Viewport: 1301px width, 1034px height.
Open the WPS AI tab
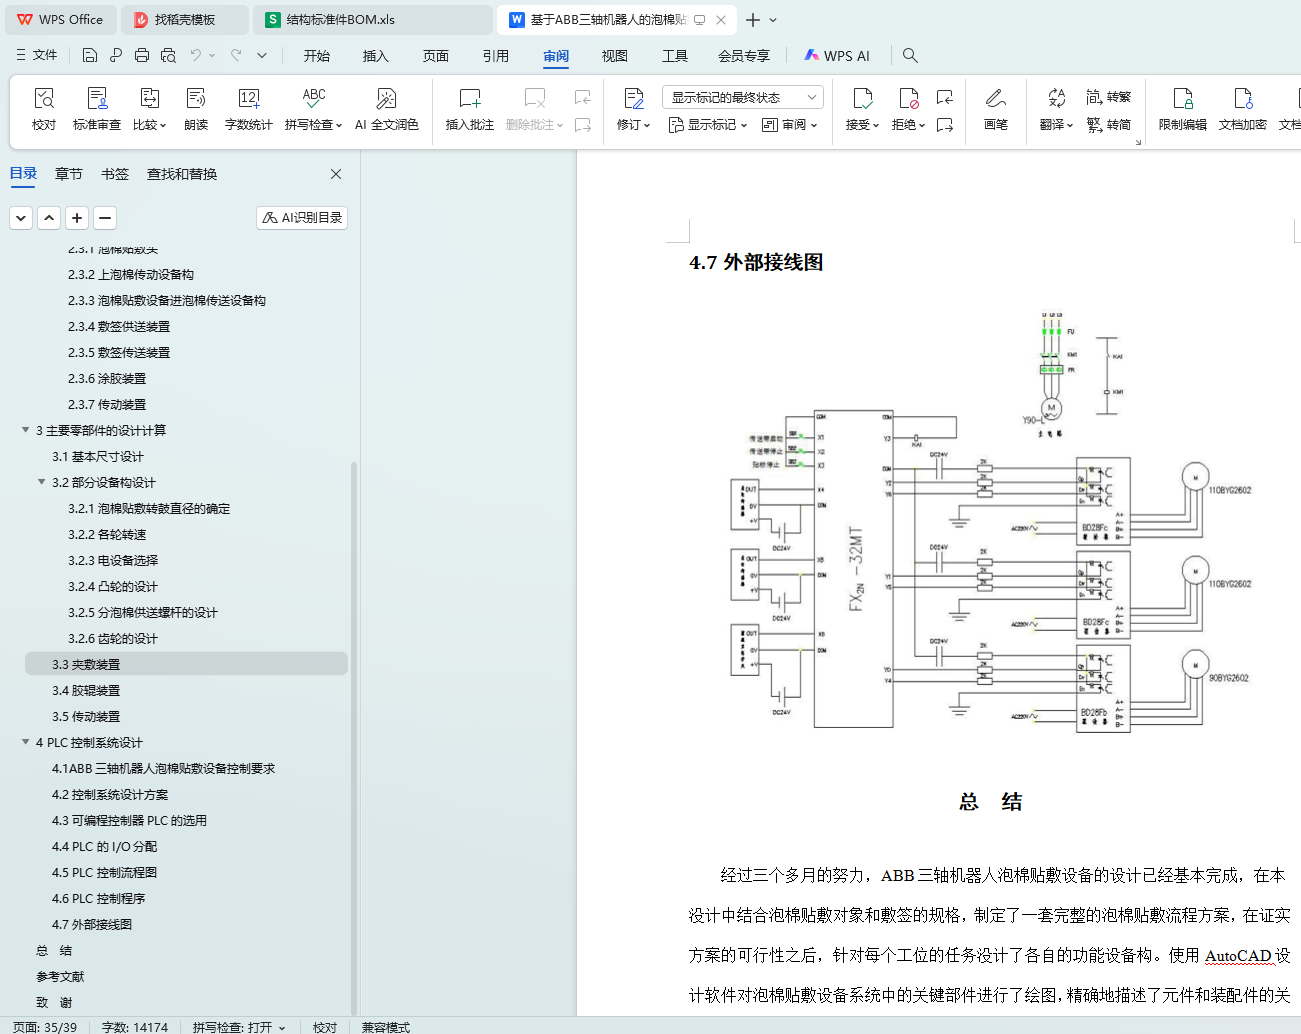[x=837, y=56]
